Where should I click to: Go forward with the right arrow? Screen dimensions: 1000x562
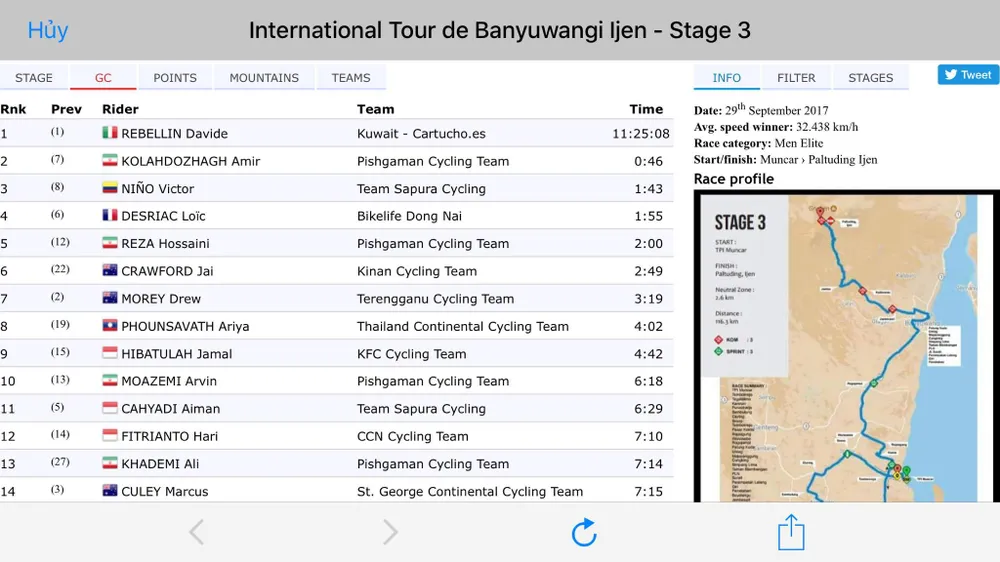tap(390, 532)
